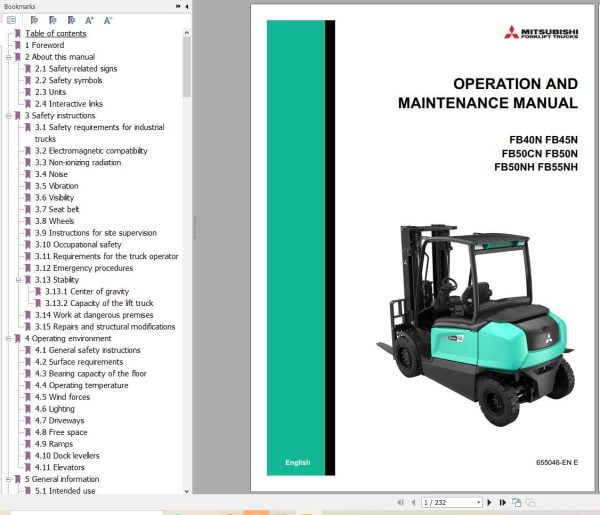Go to the previous page
Screen dimensions: 600x515
click(413, 502)
